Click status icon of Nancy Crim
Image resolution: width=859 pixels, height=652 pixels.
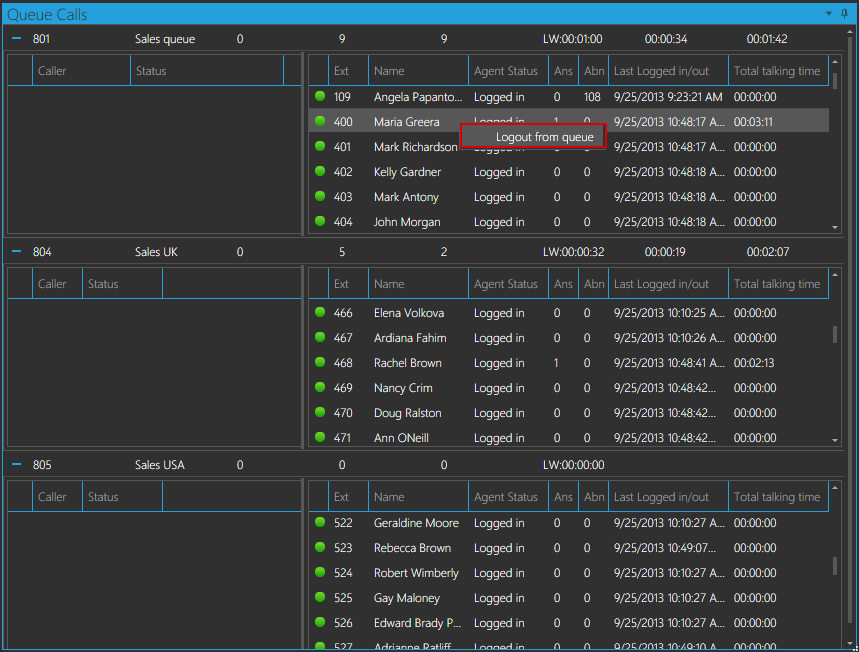point(320,387)
